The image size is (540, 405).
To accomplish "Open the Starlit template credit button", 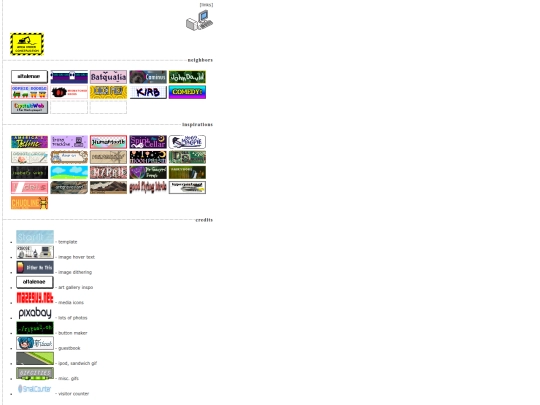I will click(35, 237).
